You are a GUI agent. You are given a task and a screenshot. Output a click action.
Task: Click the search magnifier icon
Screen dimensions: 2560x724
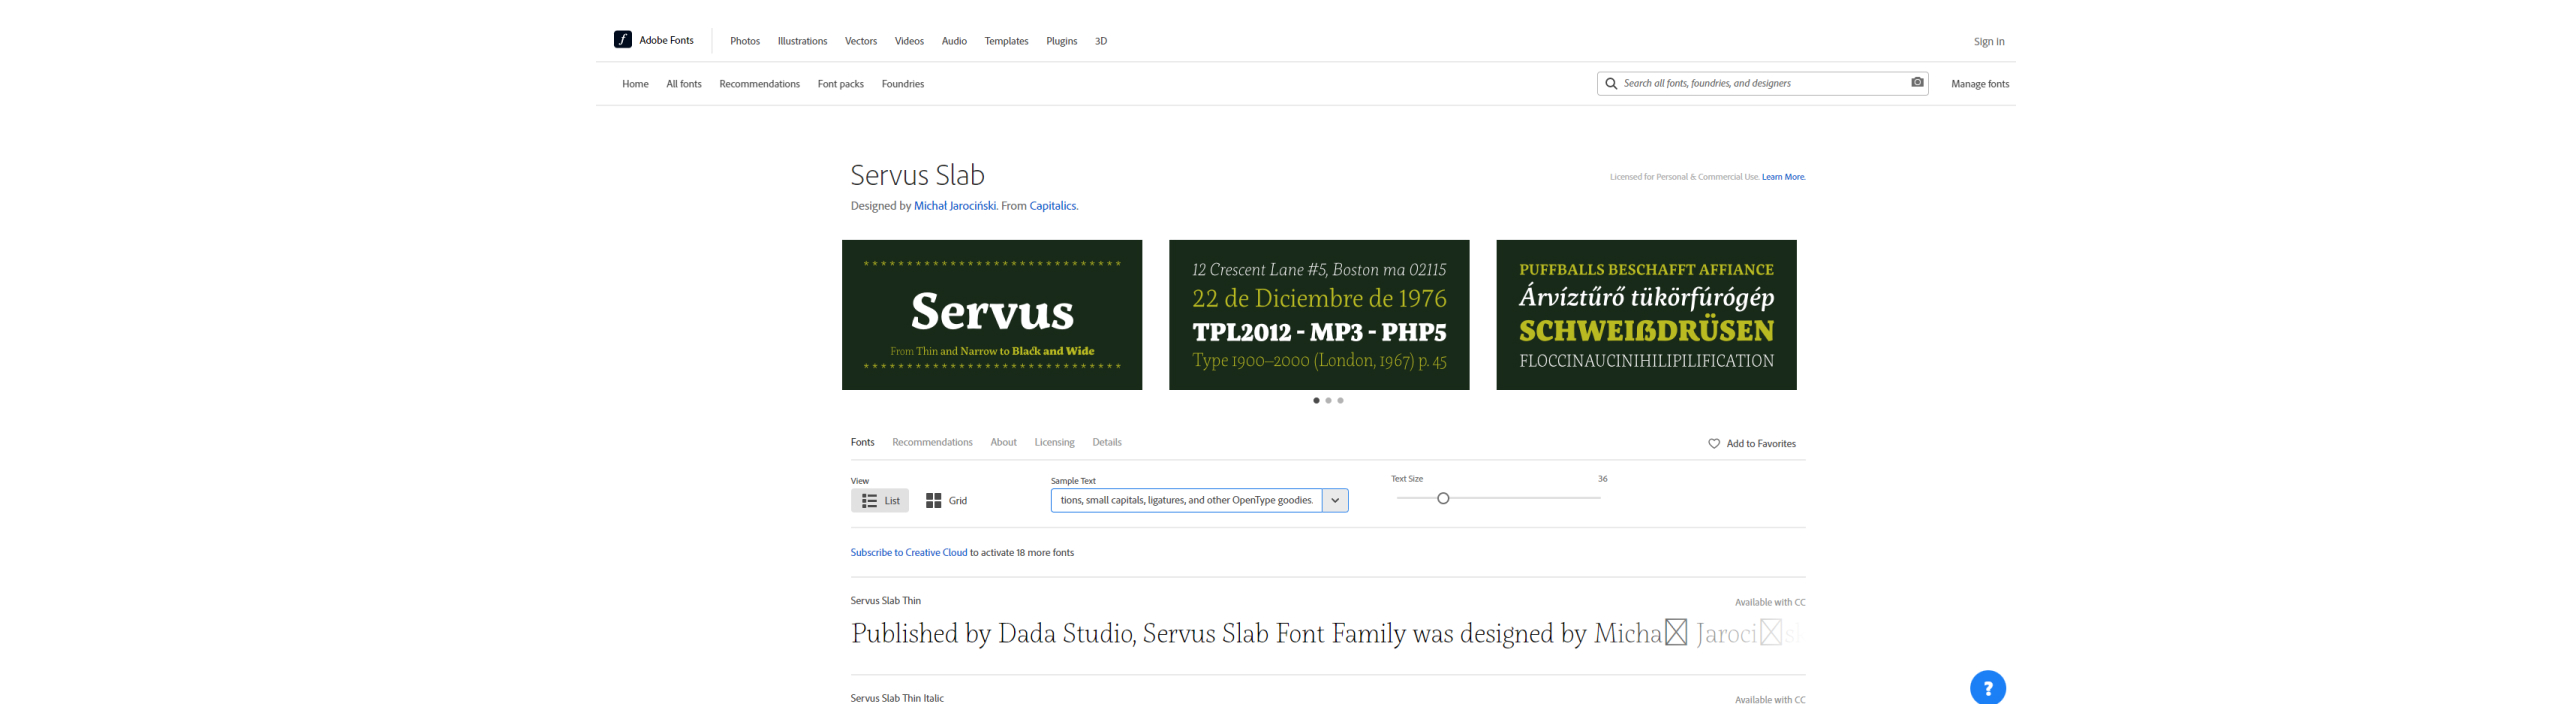coord(1610,84)
